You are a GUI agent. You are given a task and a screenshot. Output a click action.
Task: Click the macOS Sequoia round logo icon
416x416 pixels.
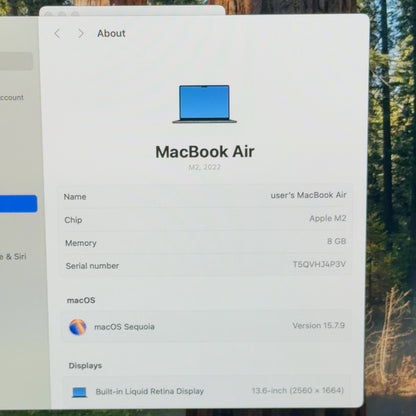(x=78, y=327)
